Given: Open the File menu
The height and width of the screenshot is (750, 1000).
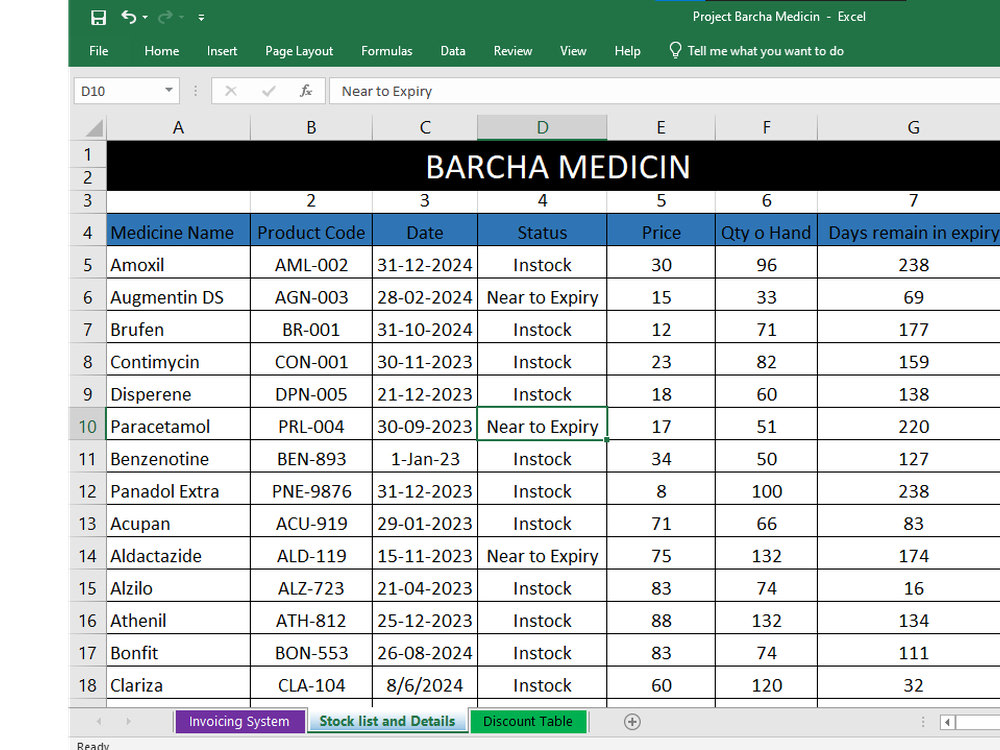Looking at the screenshot, I should pyautogui.click(x=98, y=51).
